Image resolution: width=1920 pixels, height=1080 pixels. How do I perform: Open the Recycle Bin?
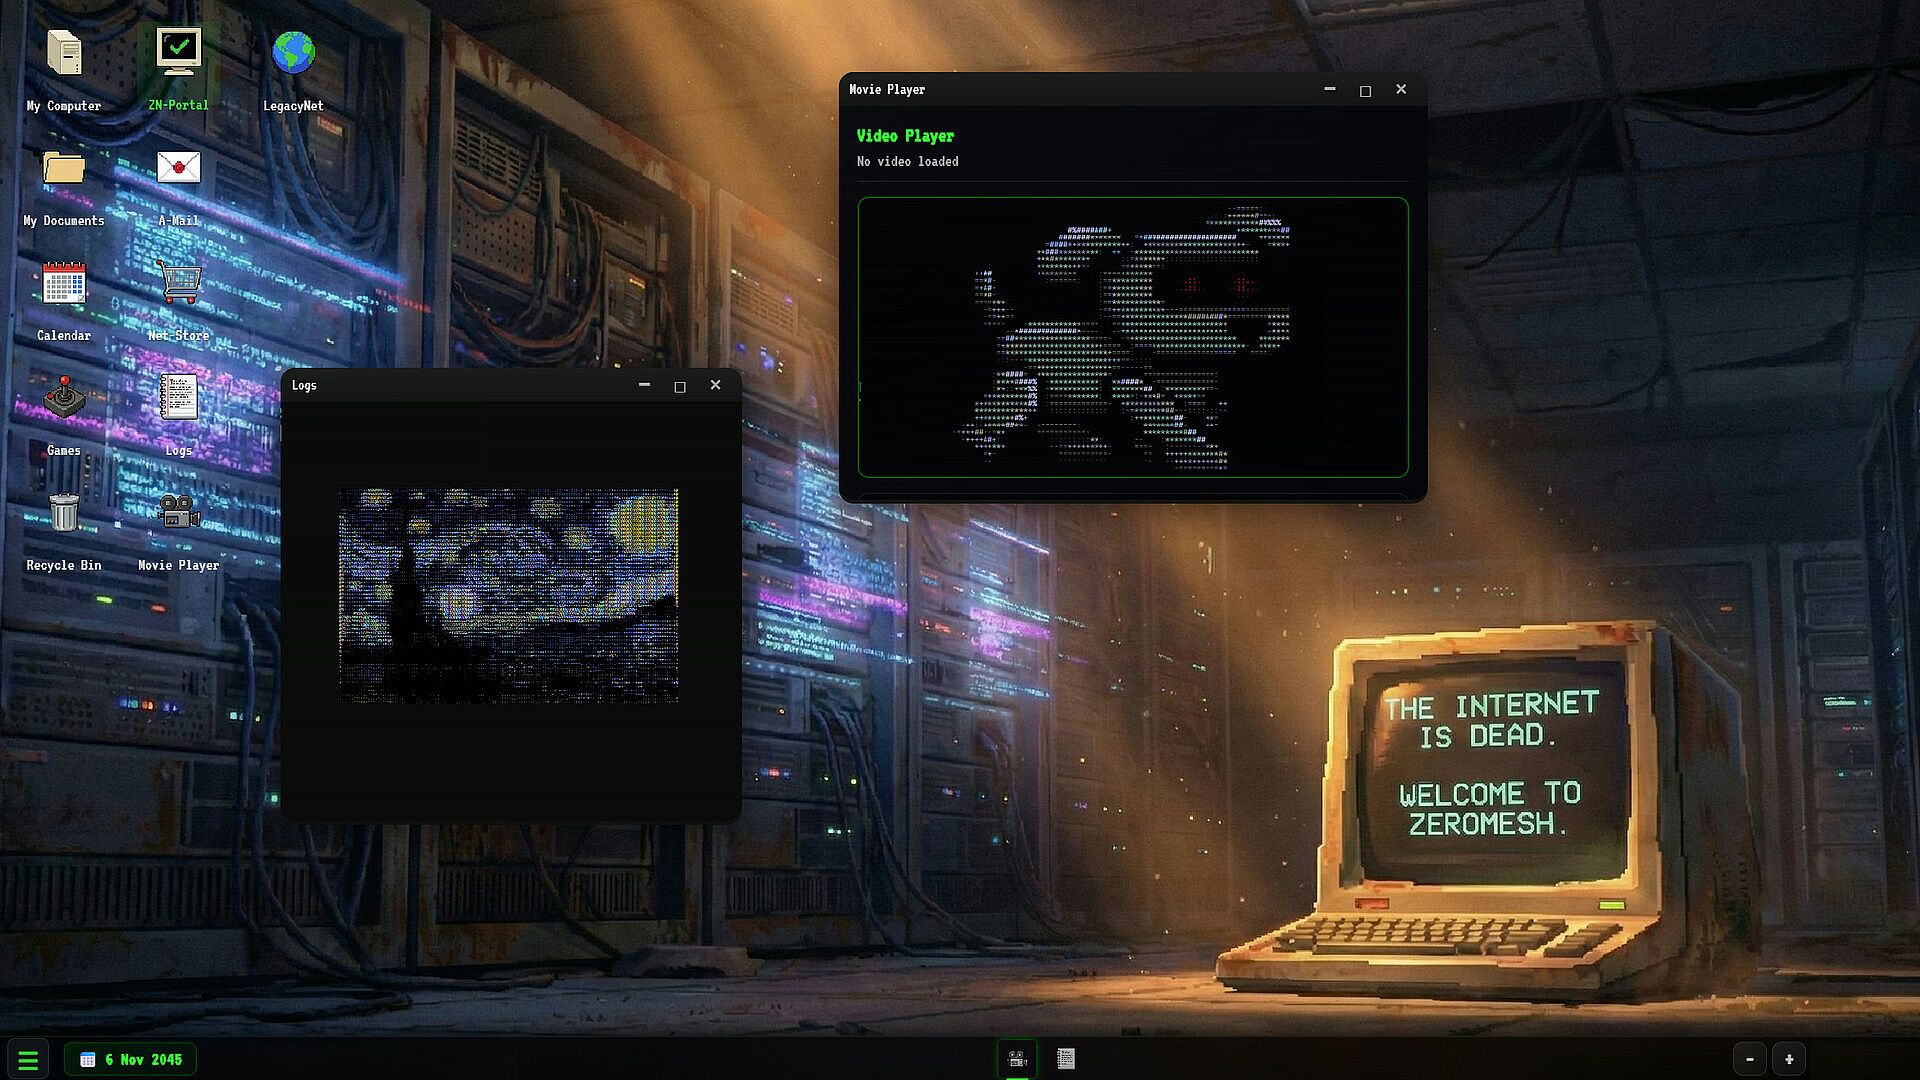point(64,513)
